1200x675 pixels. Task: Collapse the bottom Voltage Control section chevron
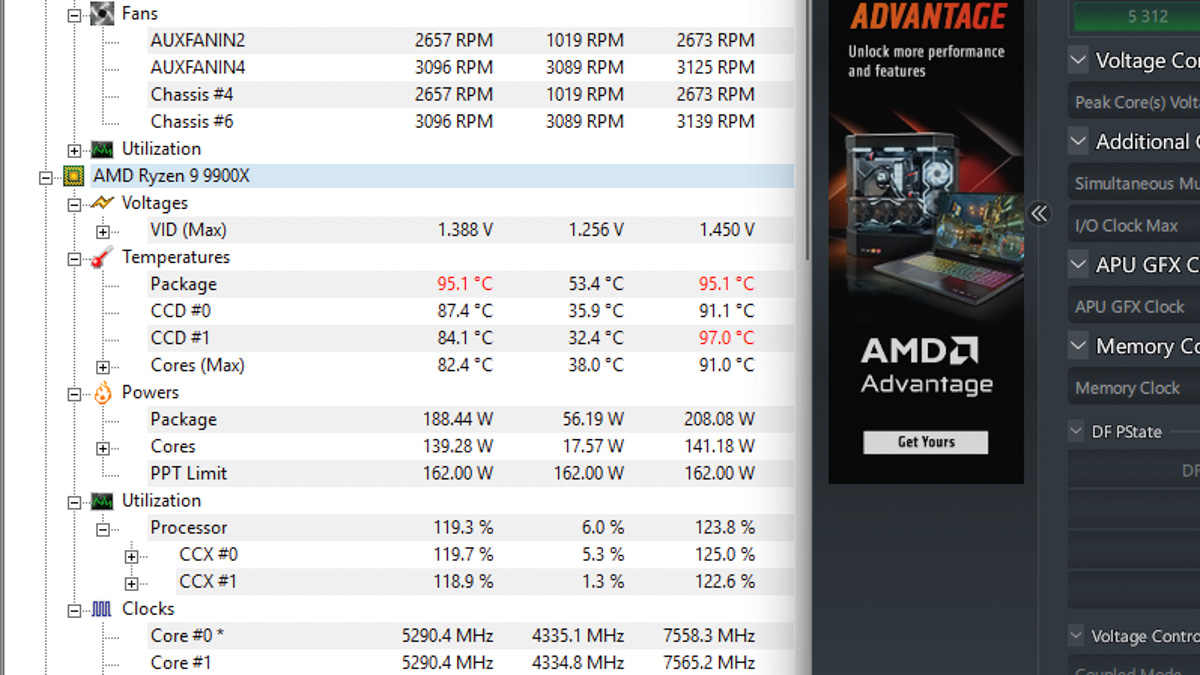pyautogui.click(x=1076, y=635)
